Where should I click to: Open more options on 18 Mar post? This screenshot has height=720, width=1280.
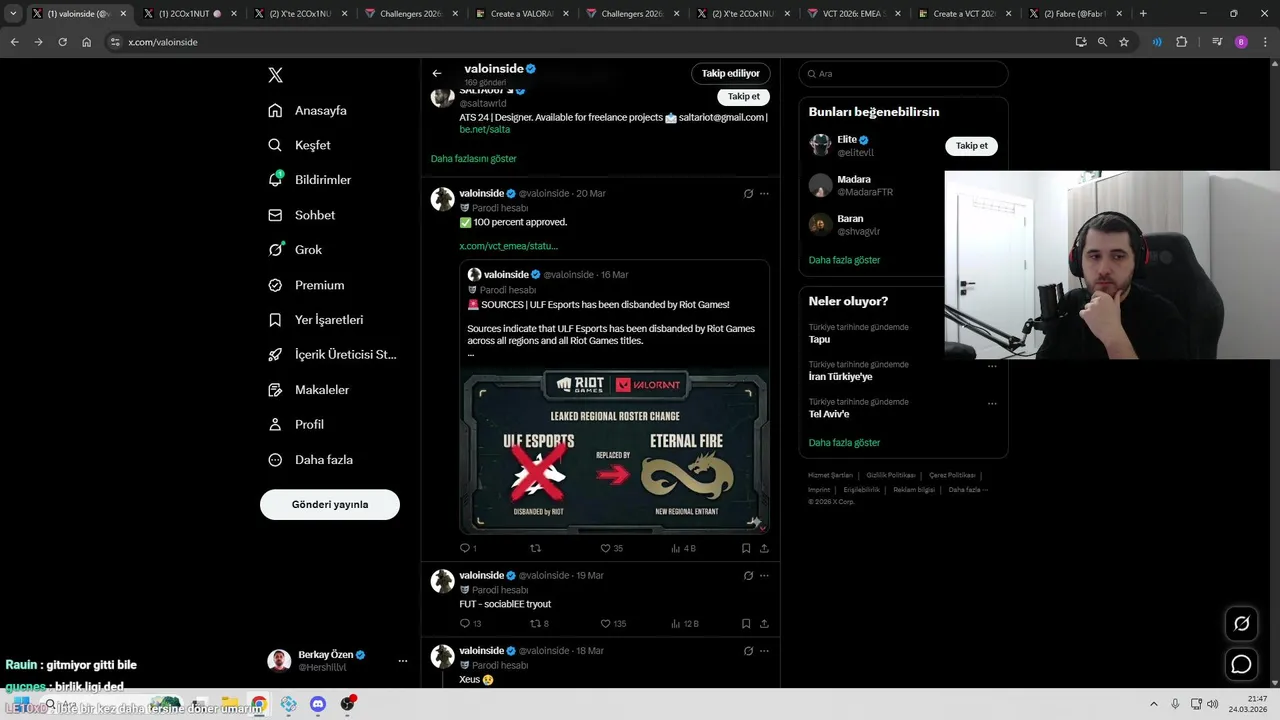pos(764,651)
